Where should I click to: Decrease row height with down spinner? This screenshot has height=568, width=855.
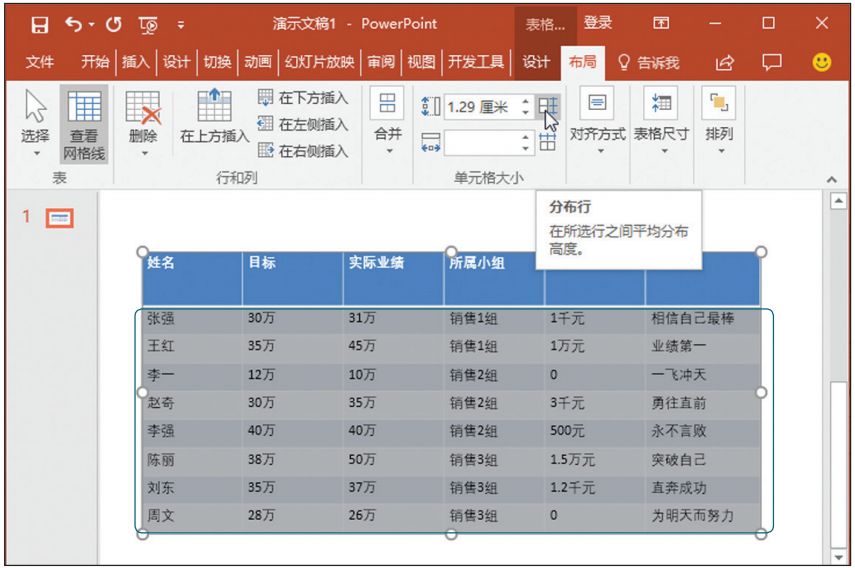click(525, 113)
